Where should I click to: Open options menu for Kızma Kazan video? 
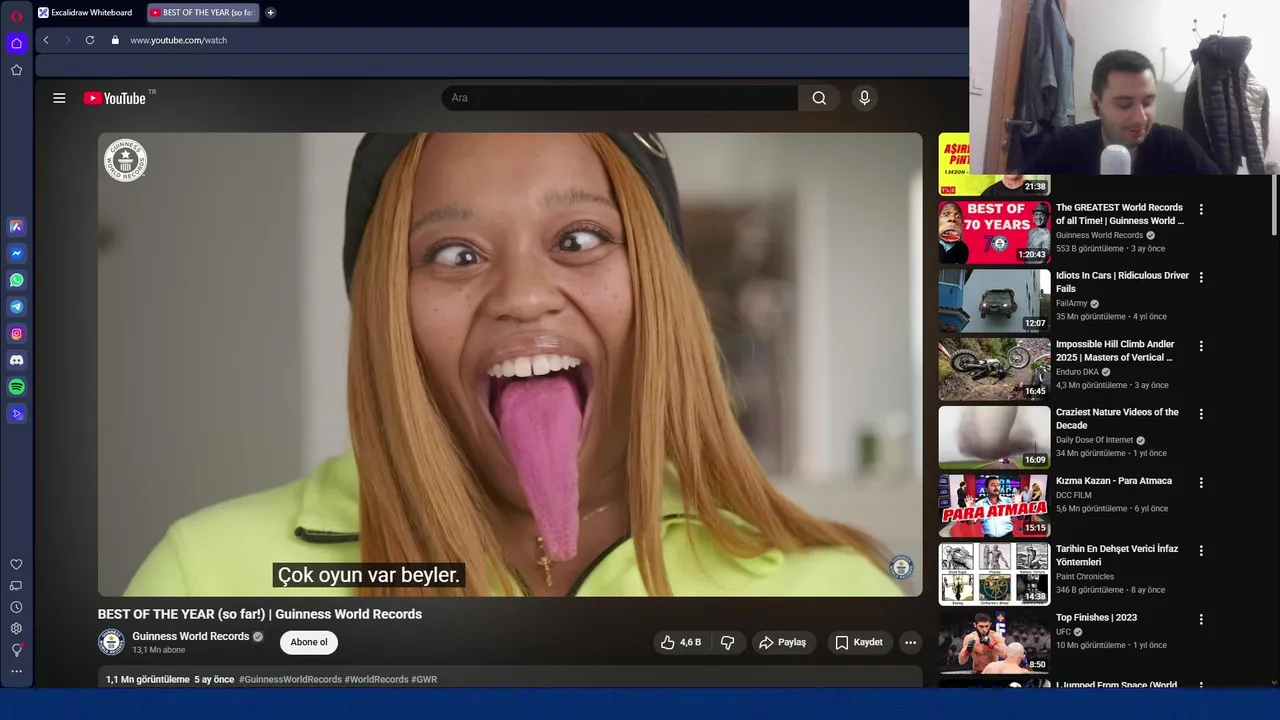[1201, 482]
